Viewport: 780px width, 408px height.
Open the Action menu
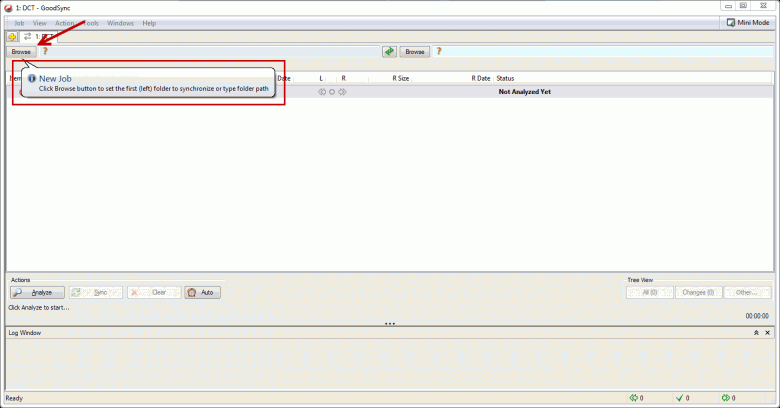coord(64,23)
